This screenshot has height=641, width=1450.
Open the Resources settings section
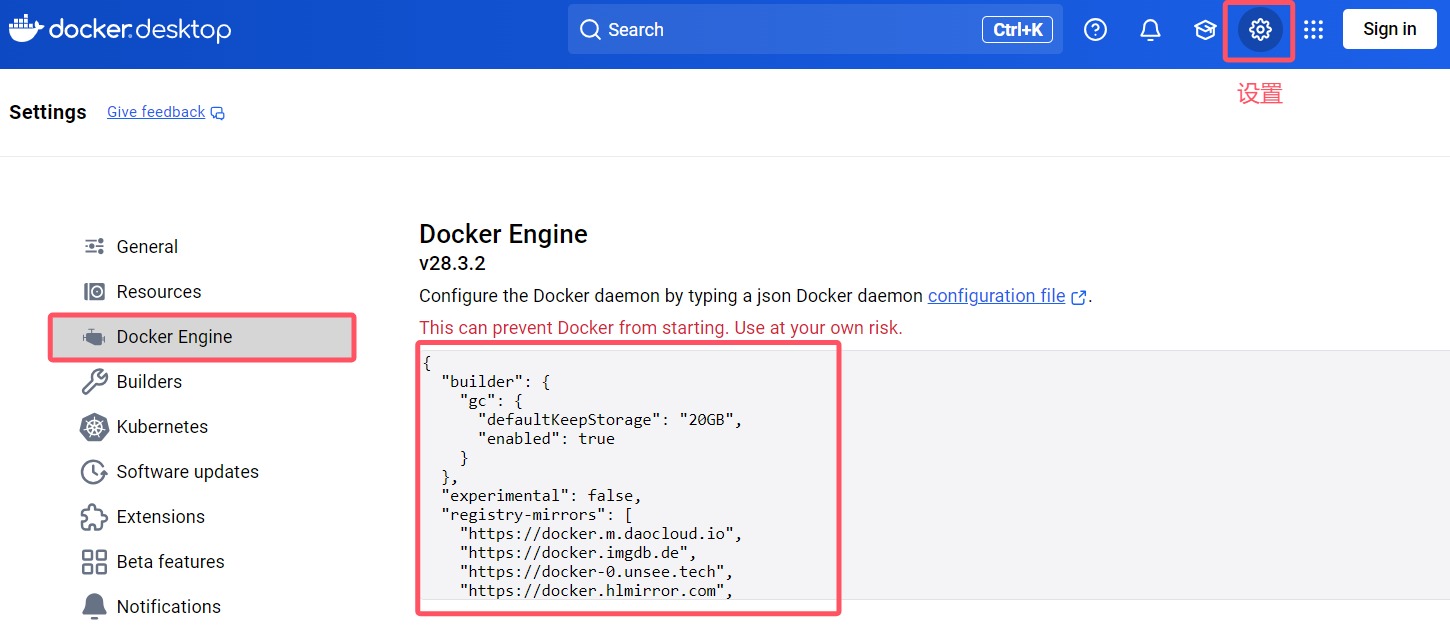(158, 292)
